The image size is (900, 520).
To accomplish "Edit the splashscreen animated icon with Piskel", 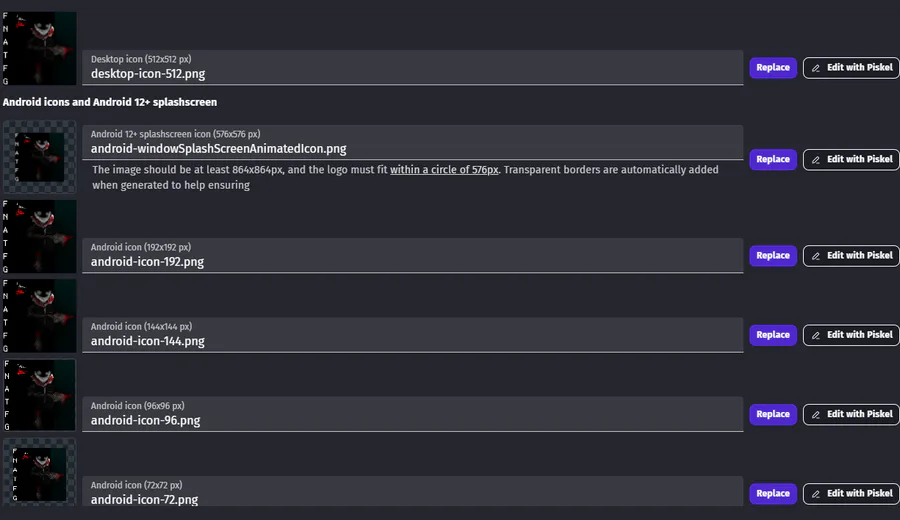I will coord(851,159).
